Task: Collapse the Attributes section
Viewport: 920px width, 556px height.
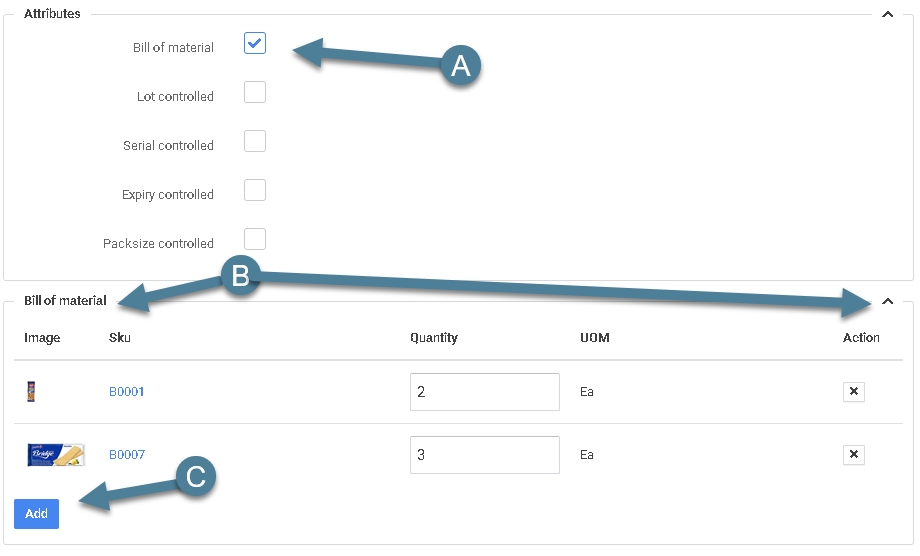Action: (888, 15)
